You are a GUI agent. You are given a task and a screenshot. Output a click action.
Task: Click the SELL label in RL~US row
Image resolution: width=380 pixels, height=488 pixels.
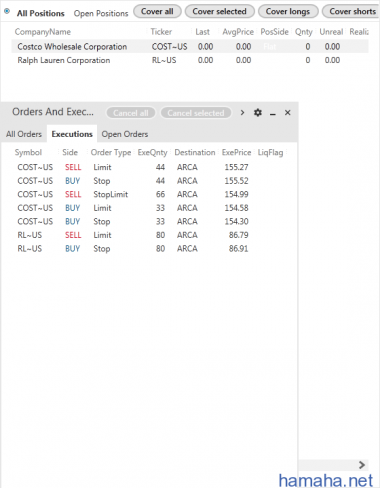click(x=73, y=235)
